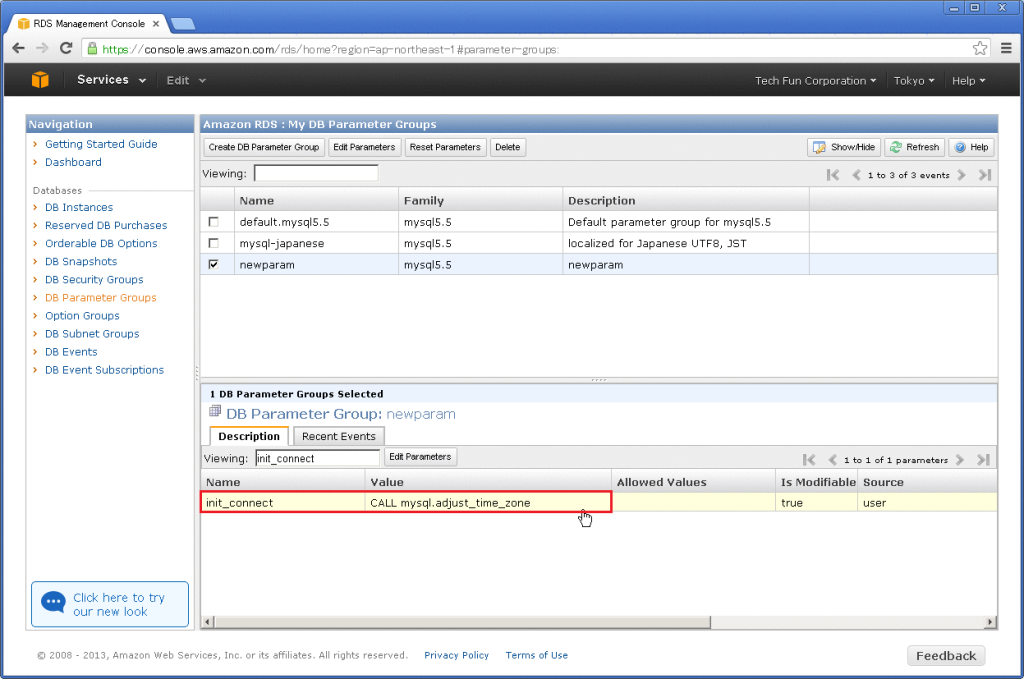This screenshot has height=679, width=1024.
Task: Click the AWS orange cube logo
Action: [x=40, y=80]
